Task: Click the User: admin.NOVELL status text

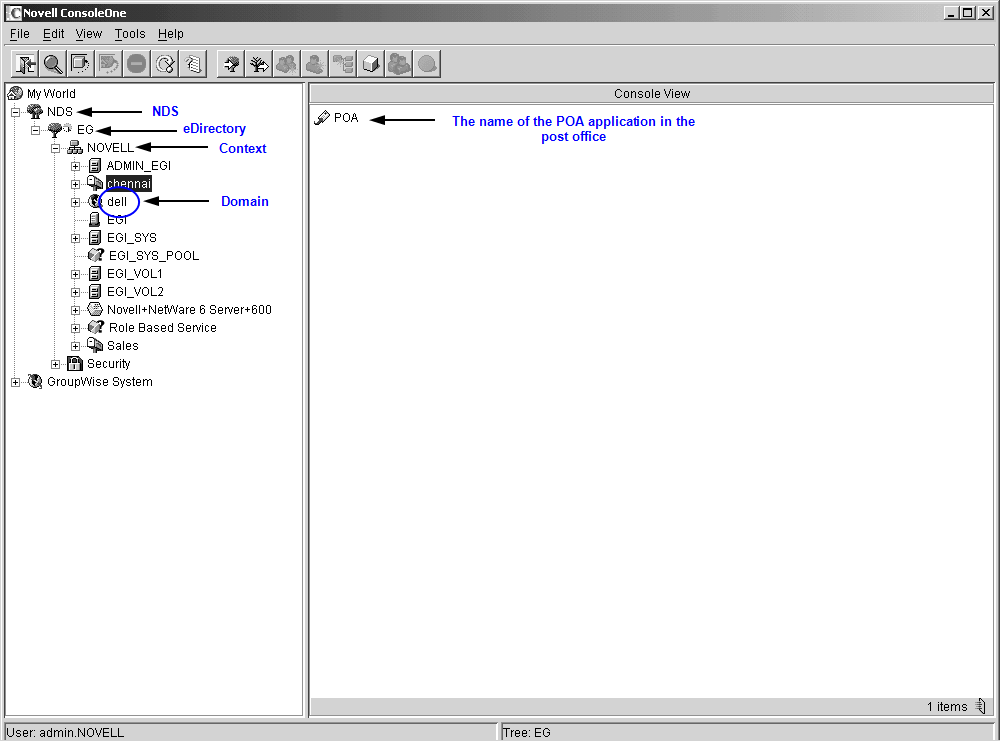Action: click(65, 733)
